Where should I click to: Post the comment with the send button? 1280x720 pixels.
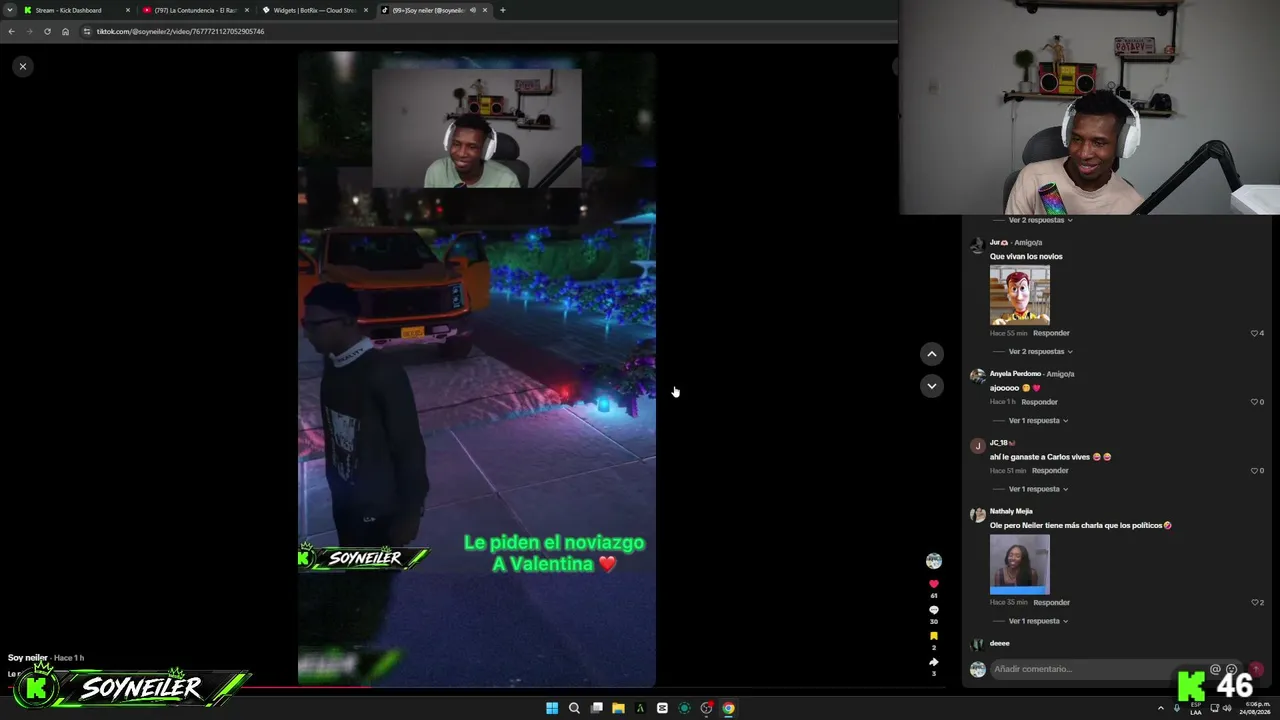click(1256, 669)
